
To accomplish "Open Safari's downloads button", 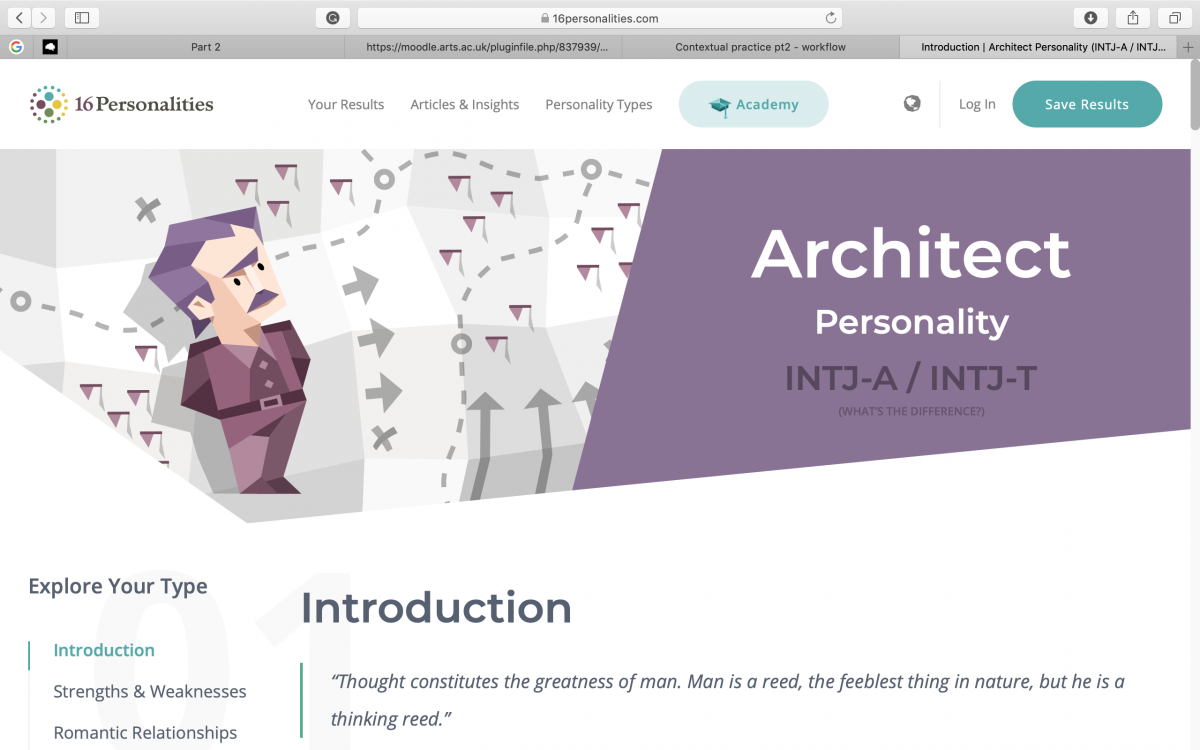I will coord(1091,17).
